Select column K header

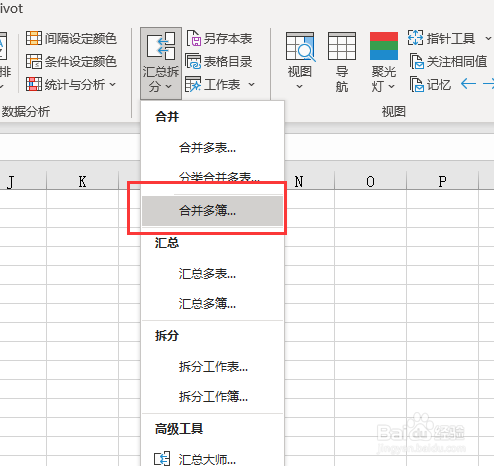pos(82,181)
